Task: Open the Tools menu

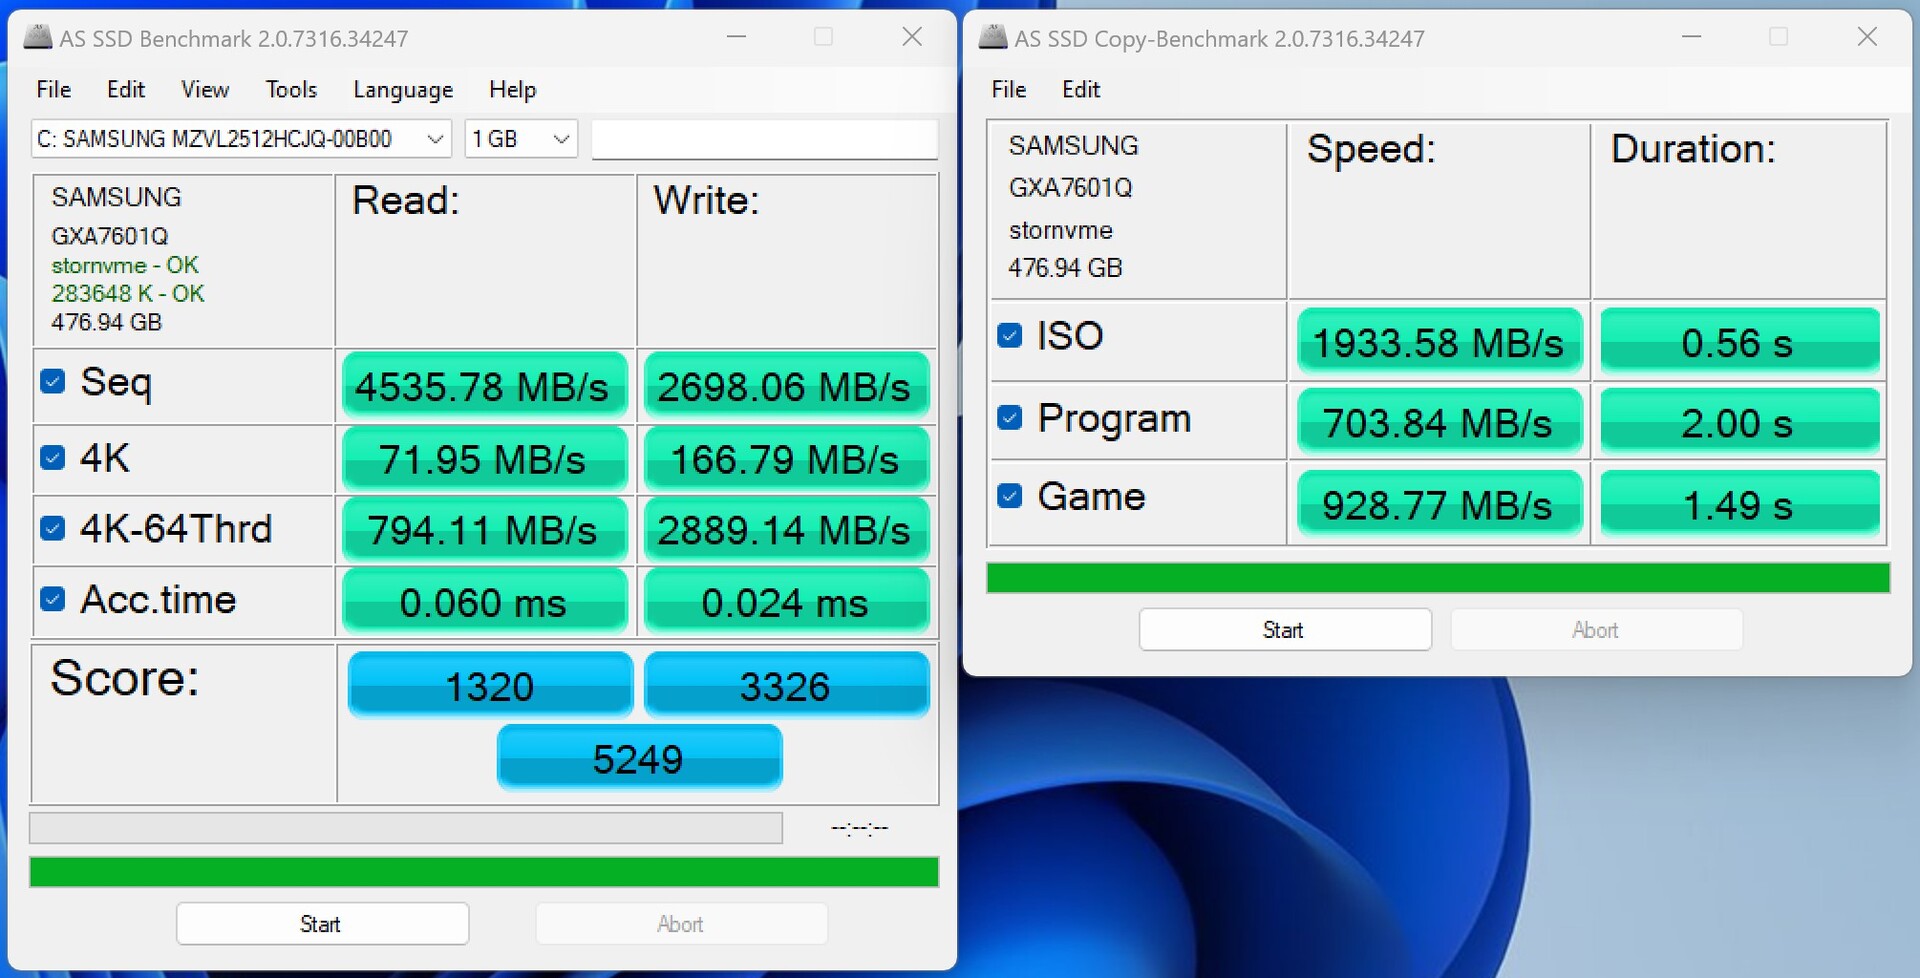Action: click(x=291, y=89)
